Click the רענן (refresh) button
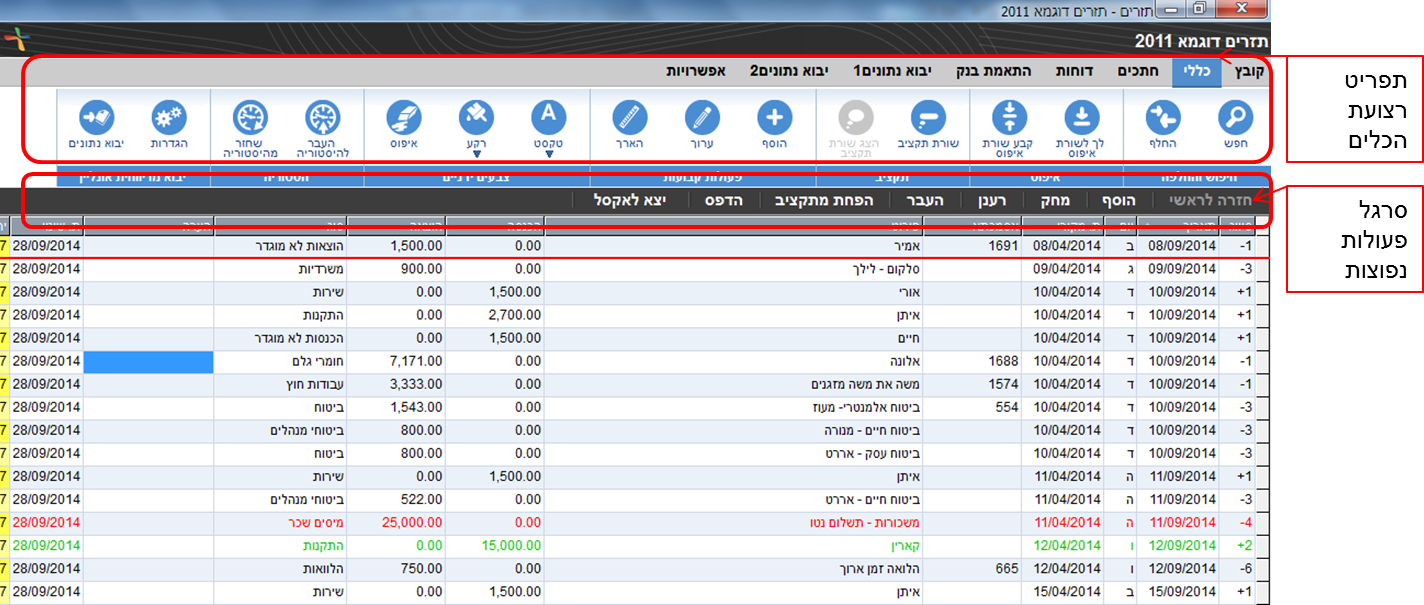Screen dimensions: 1424x605 coord(993,200)
